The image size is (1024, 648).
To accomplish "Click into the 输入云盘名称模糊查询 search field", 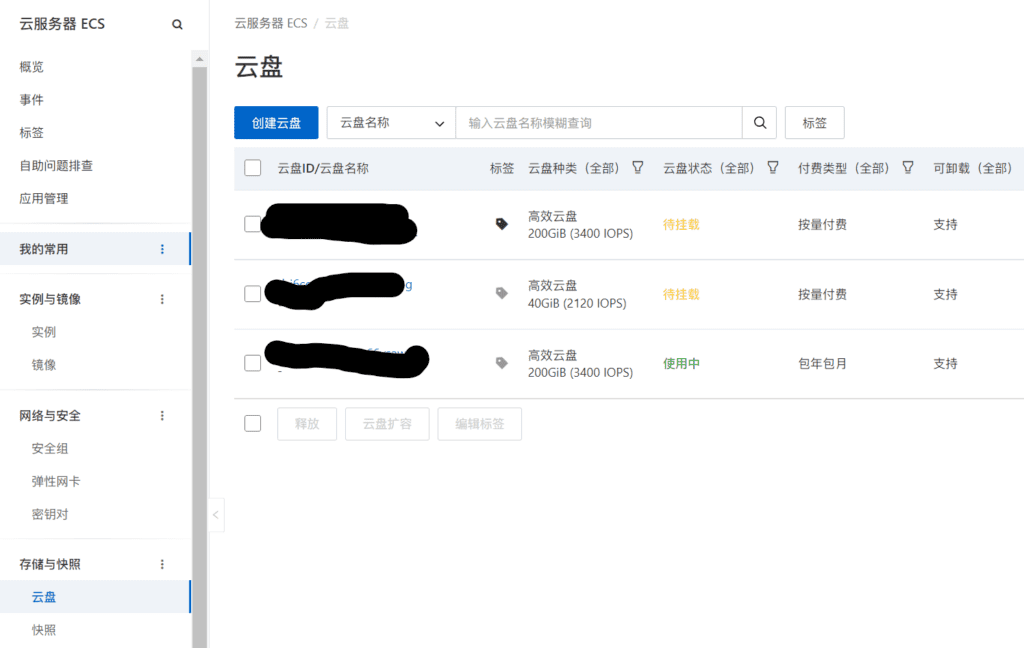I will 598,123.
